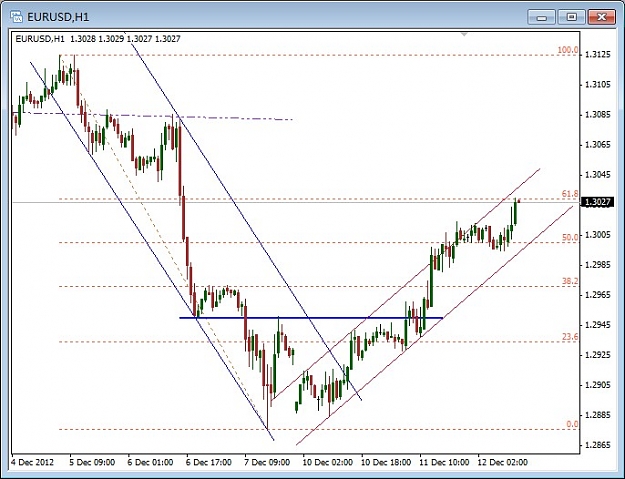
Task: Select the Fibonacci 61.8 level label
Action: (570, 194)
